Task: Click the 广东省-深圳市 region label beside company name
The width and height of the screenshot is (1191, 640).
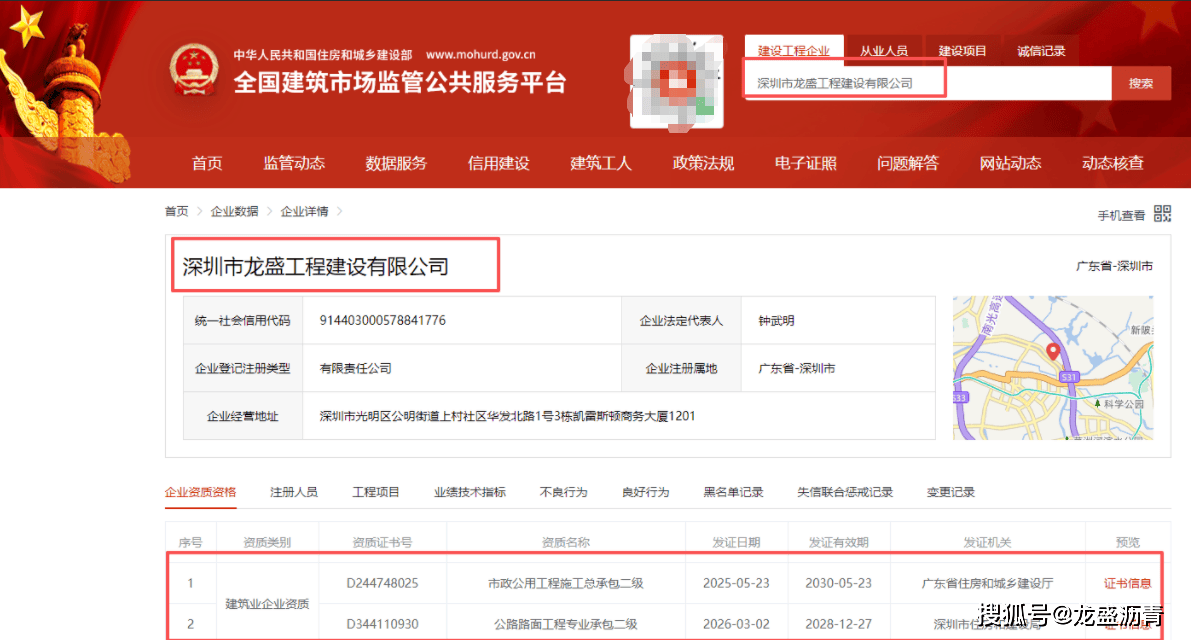Action: 1114,266
